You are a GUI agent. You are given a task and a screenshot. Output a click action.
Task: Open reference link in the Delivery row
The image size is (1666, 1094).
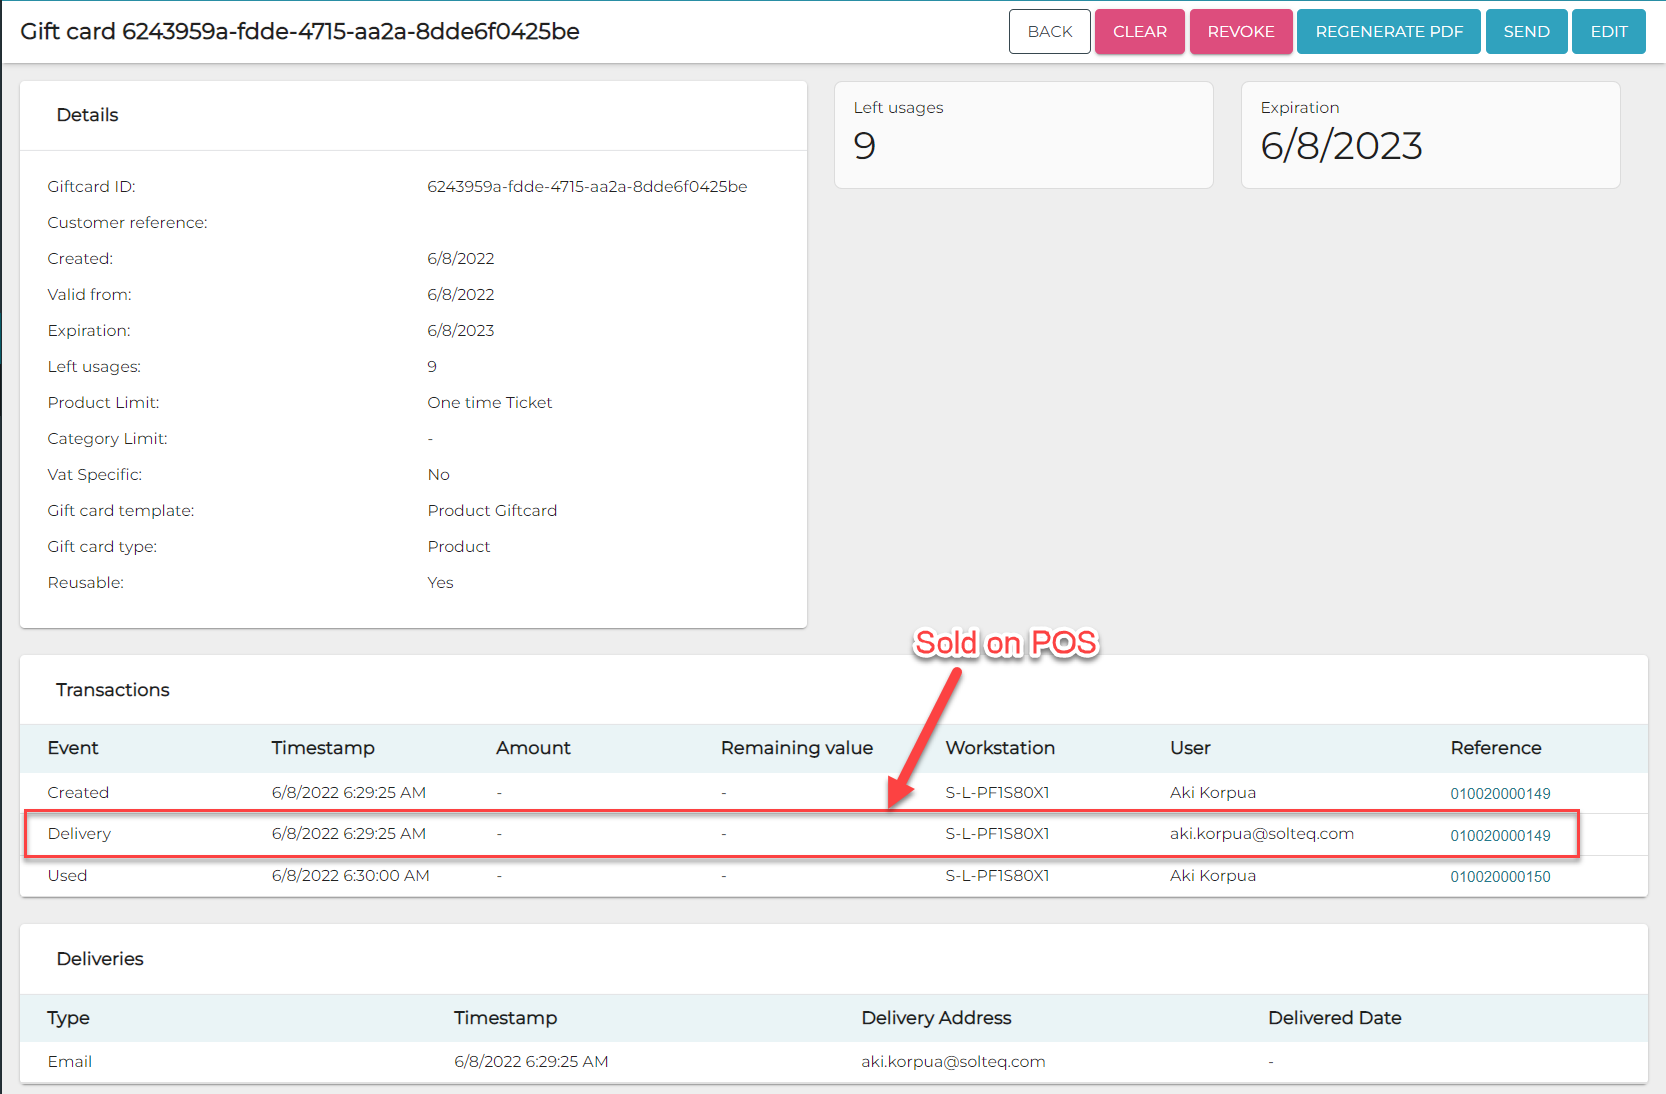click(1500, 836)
